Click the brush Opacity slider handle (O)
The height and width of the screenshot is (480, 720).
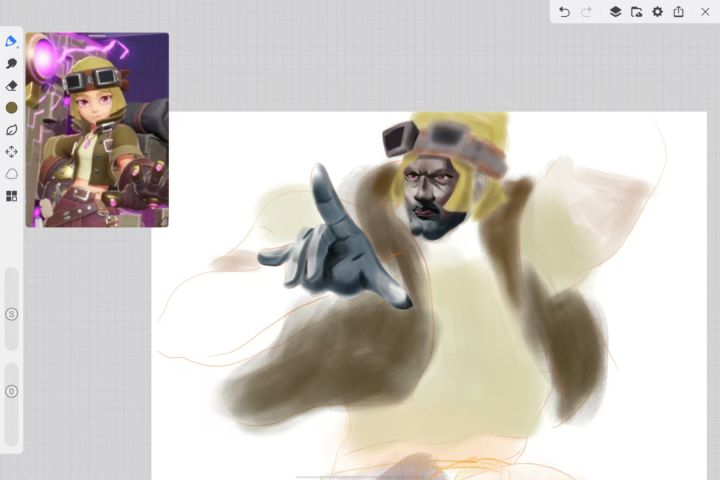tap(11, 391)
